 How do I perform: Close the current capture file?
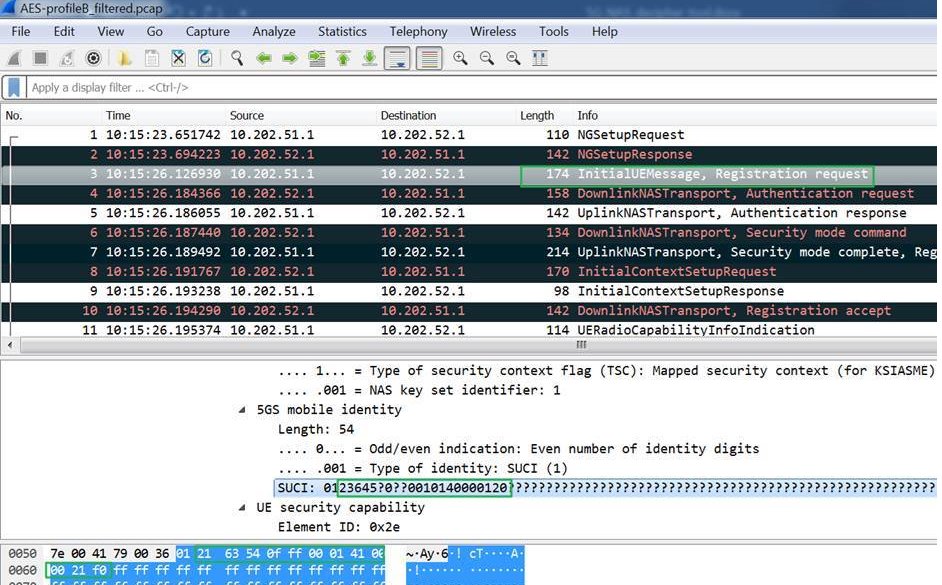pyautogui.click(x=176, y=58)
